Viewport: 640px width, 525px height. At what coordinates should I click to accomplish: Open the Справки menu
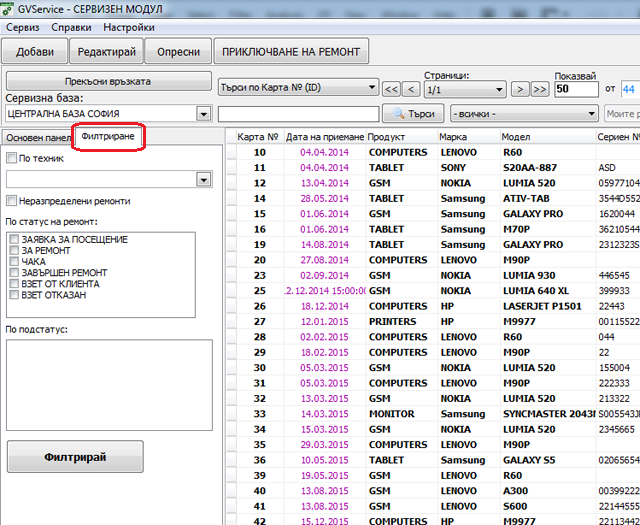[x=71, y=27]
